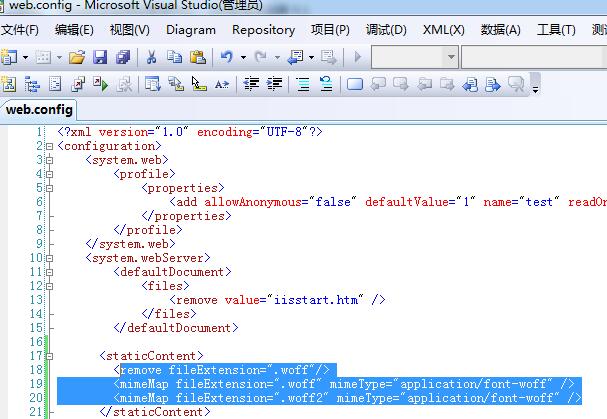Open the XML(X) menu
607x419 pixels.
click(444, 30)
